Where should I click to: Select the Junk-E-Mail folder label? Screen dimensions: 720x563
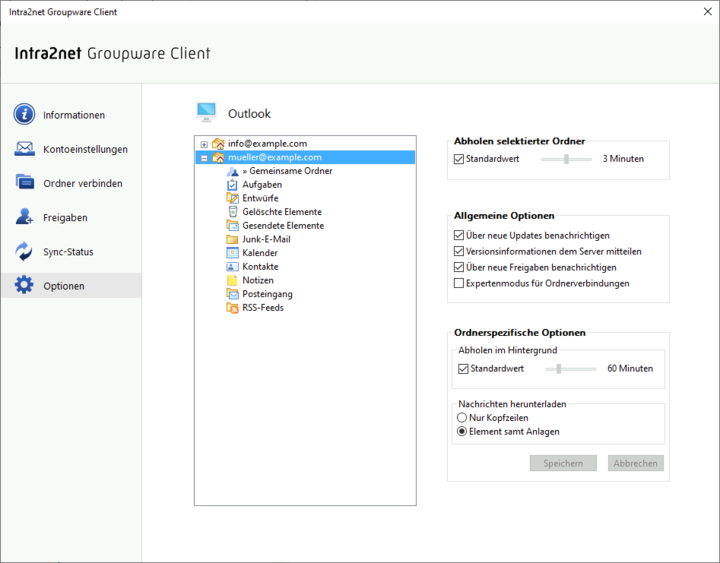266,239
